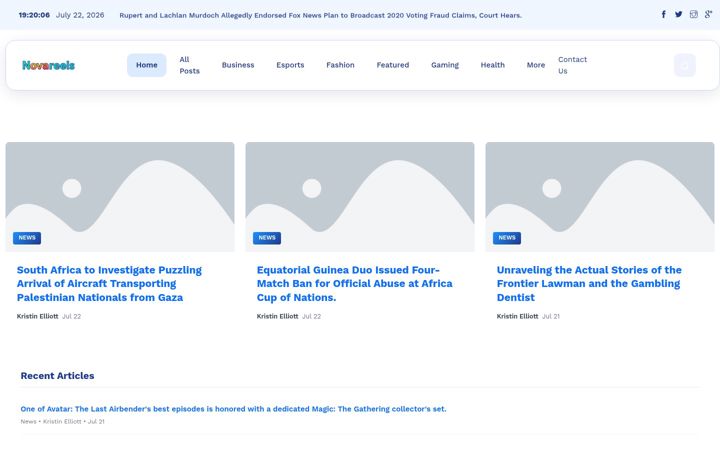Open Equatorial Guinea four-match ban article

[354, 283]
